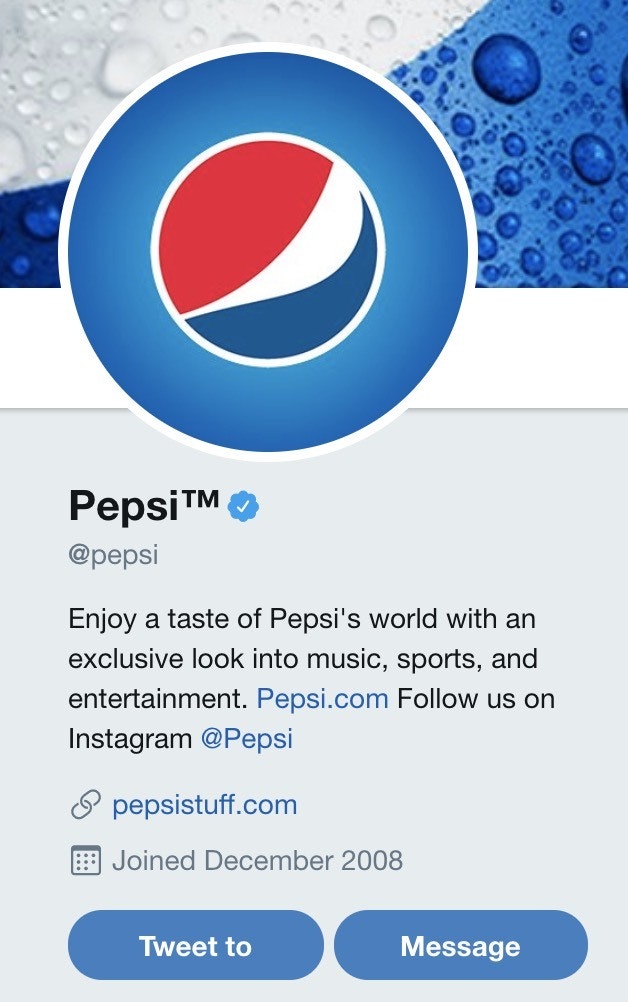This screenshot has height=1002, width=628.
Task: Click the calendar icon next to join date
Action: (86, 860)
